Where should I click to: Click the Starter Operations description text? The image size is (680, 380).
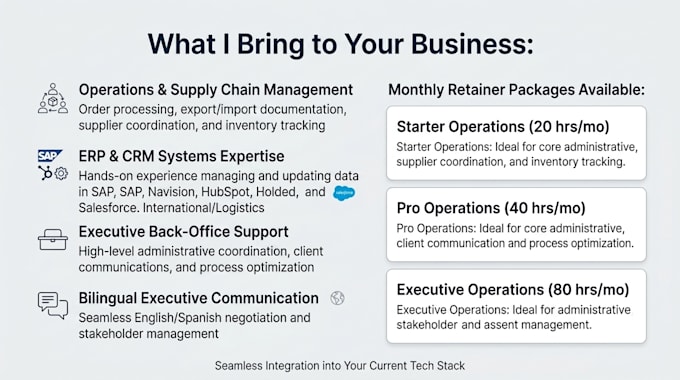[517, 154]
